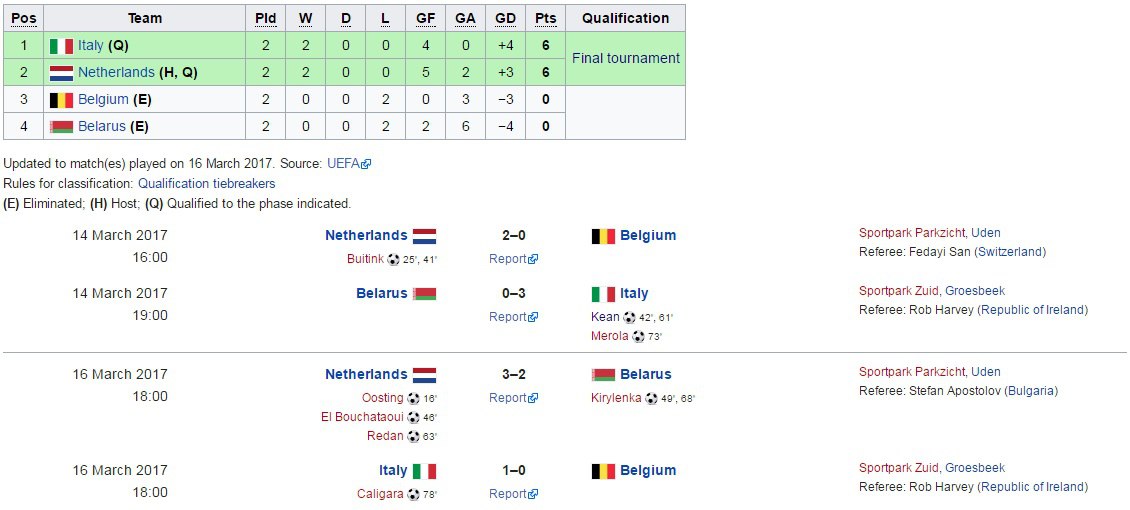Click the Pts column header
The image size is (1130, 510).
545,18
